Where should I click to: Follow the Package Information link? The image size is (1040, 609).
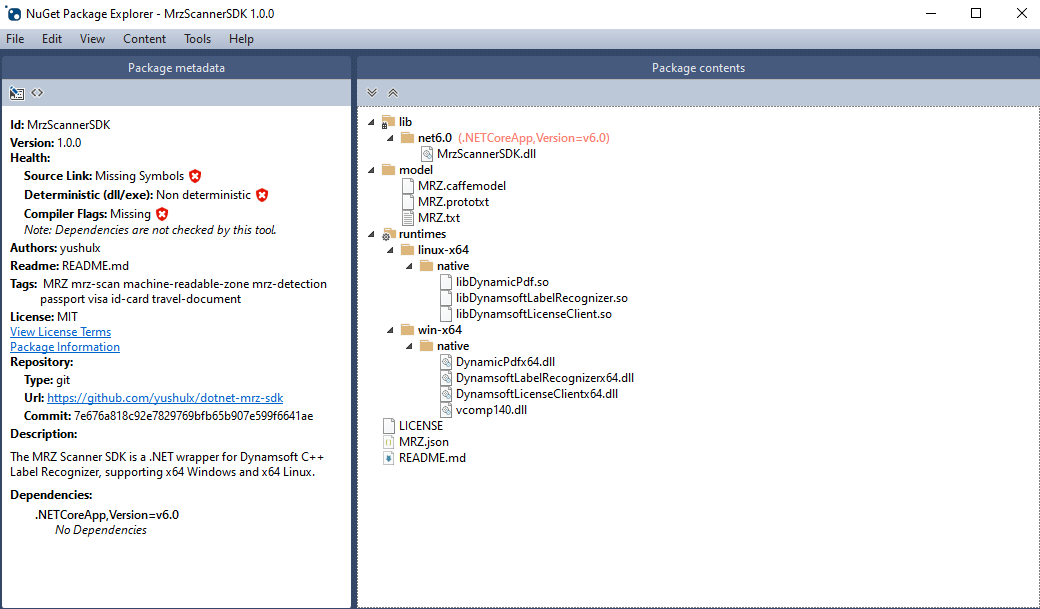coord(65,347)
